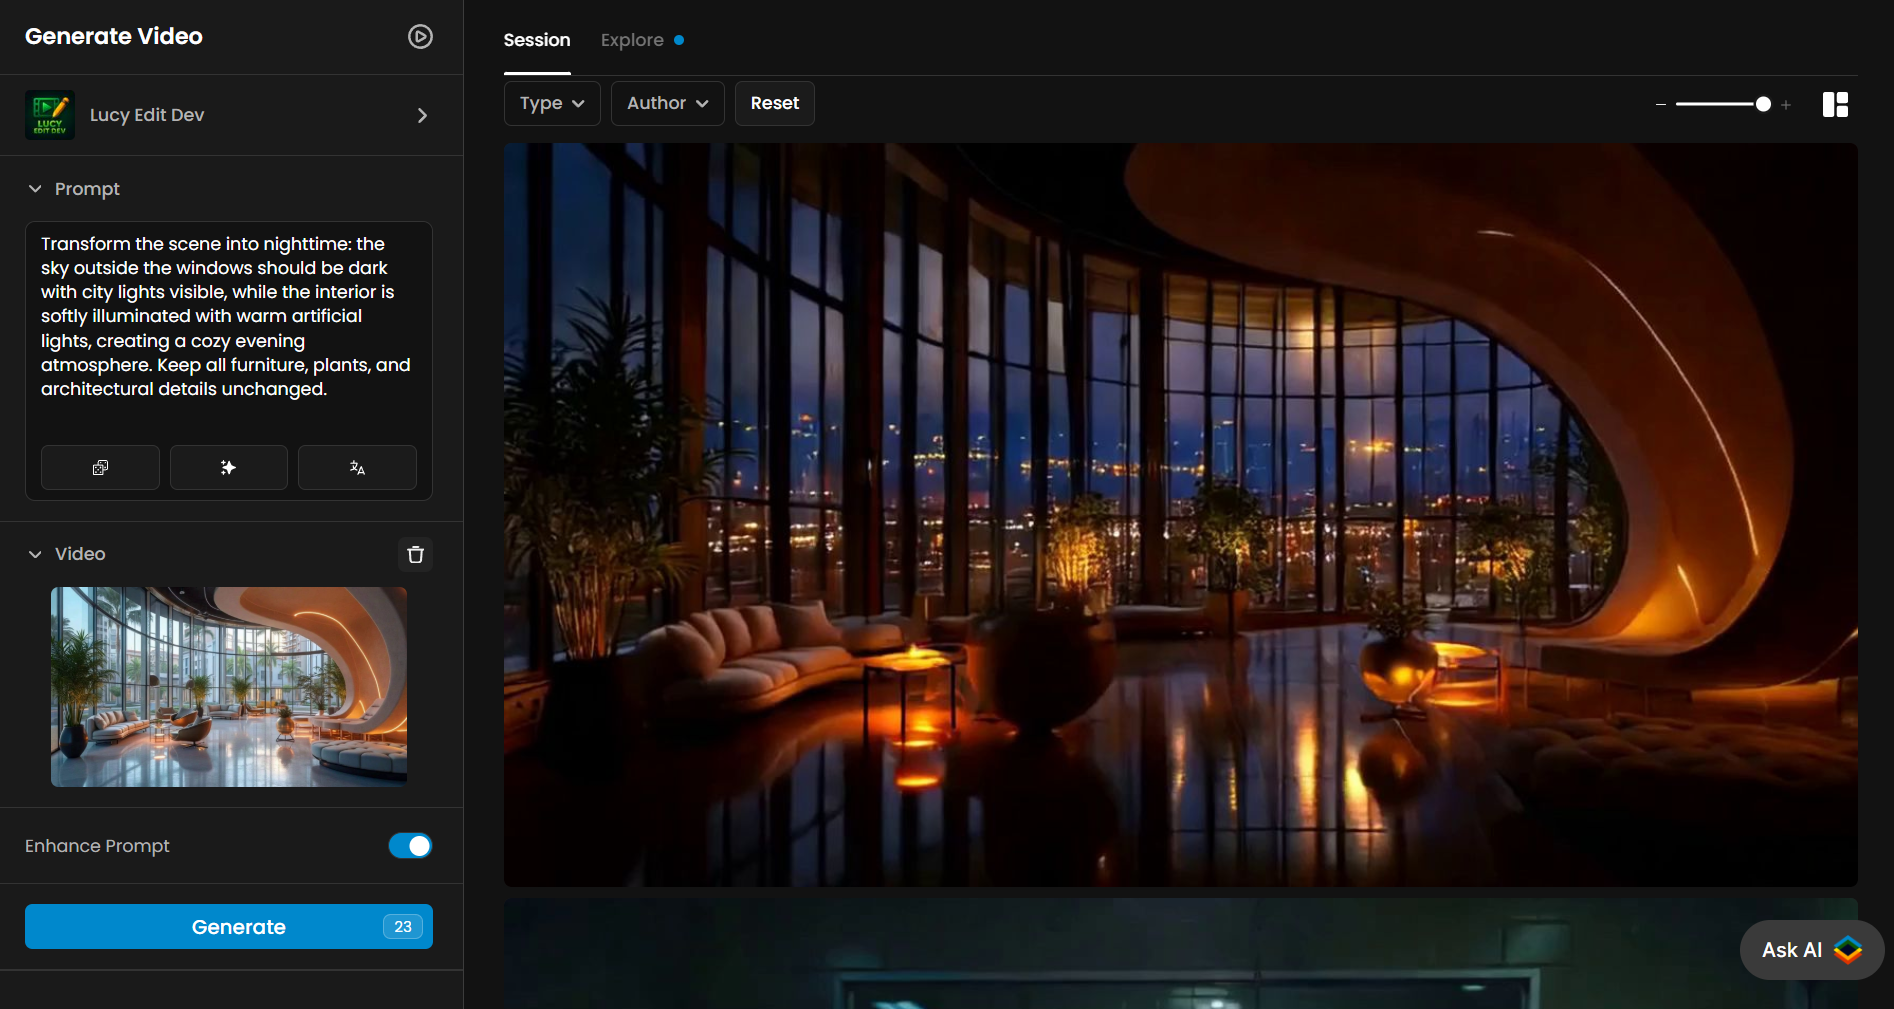Image resolution: width=1894 pixels, height=1009 pixels.
Task: Click the play tutorial icon beside Generate Video
Action: [x=420, y=37]
